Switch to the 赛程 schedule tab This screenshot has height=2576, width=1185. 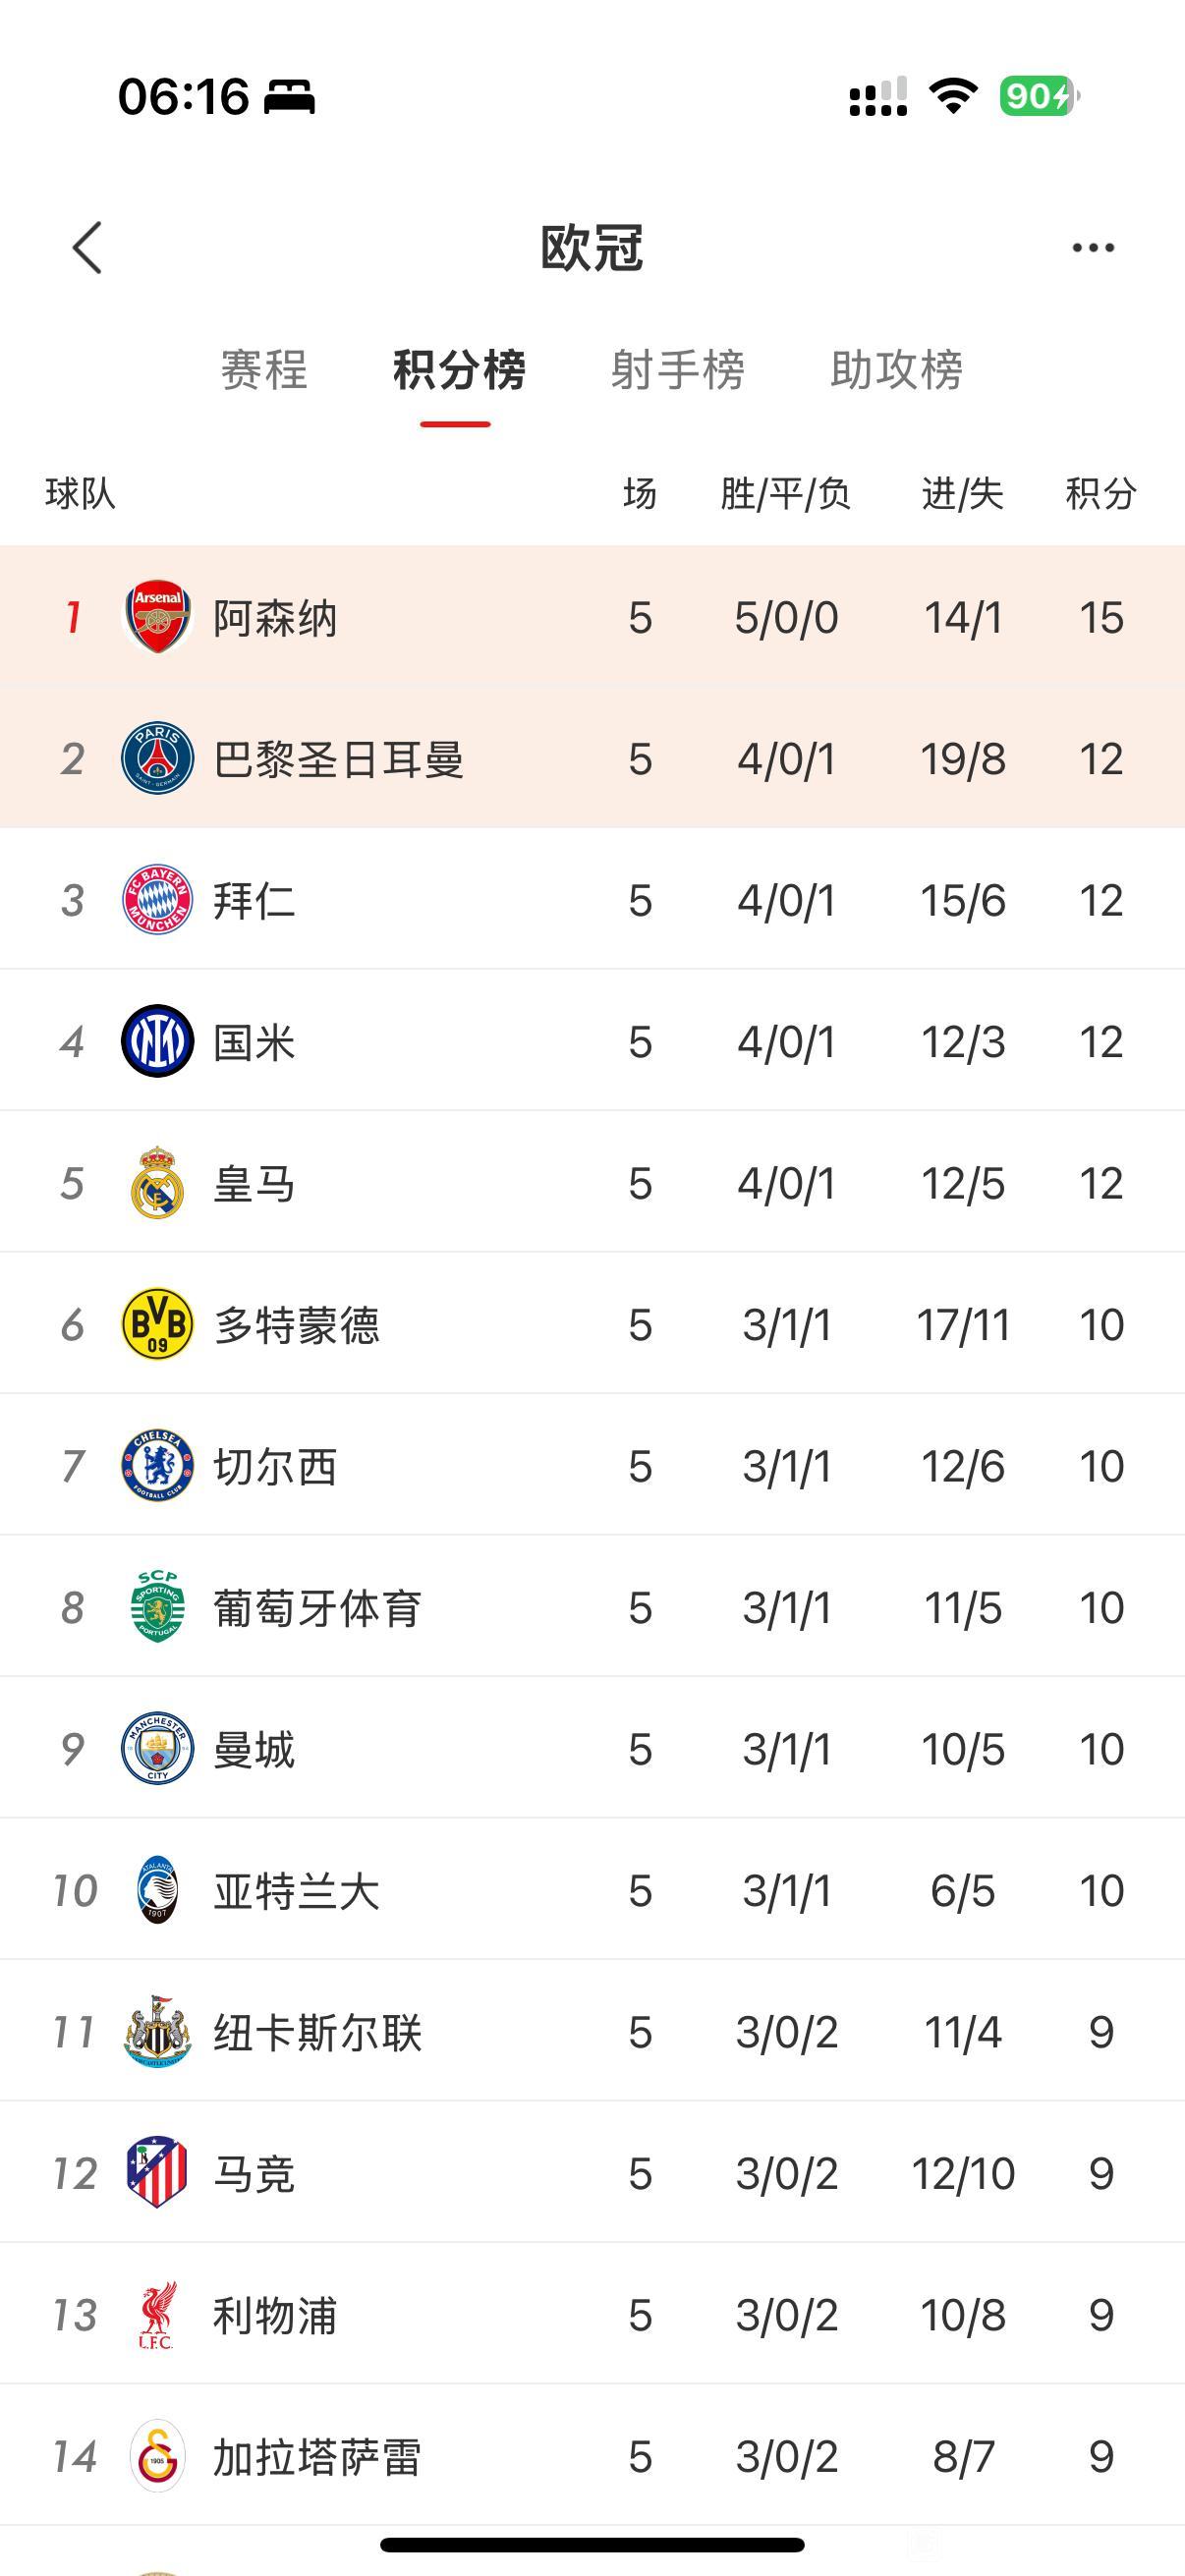pyautogui.click(x=264, y=370)
